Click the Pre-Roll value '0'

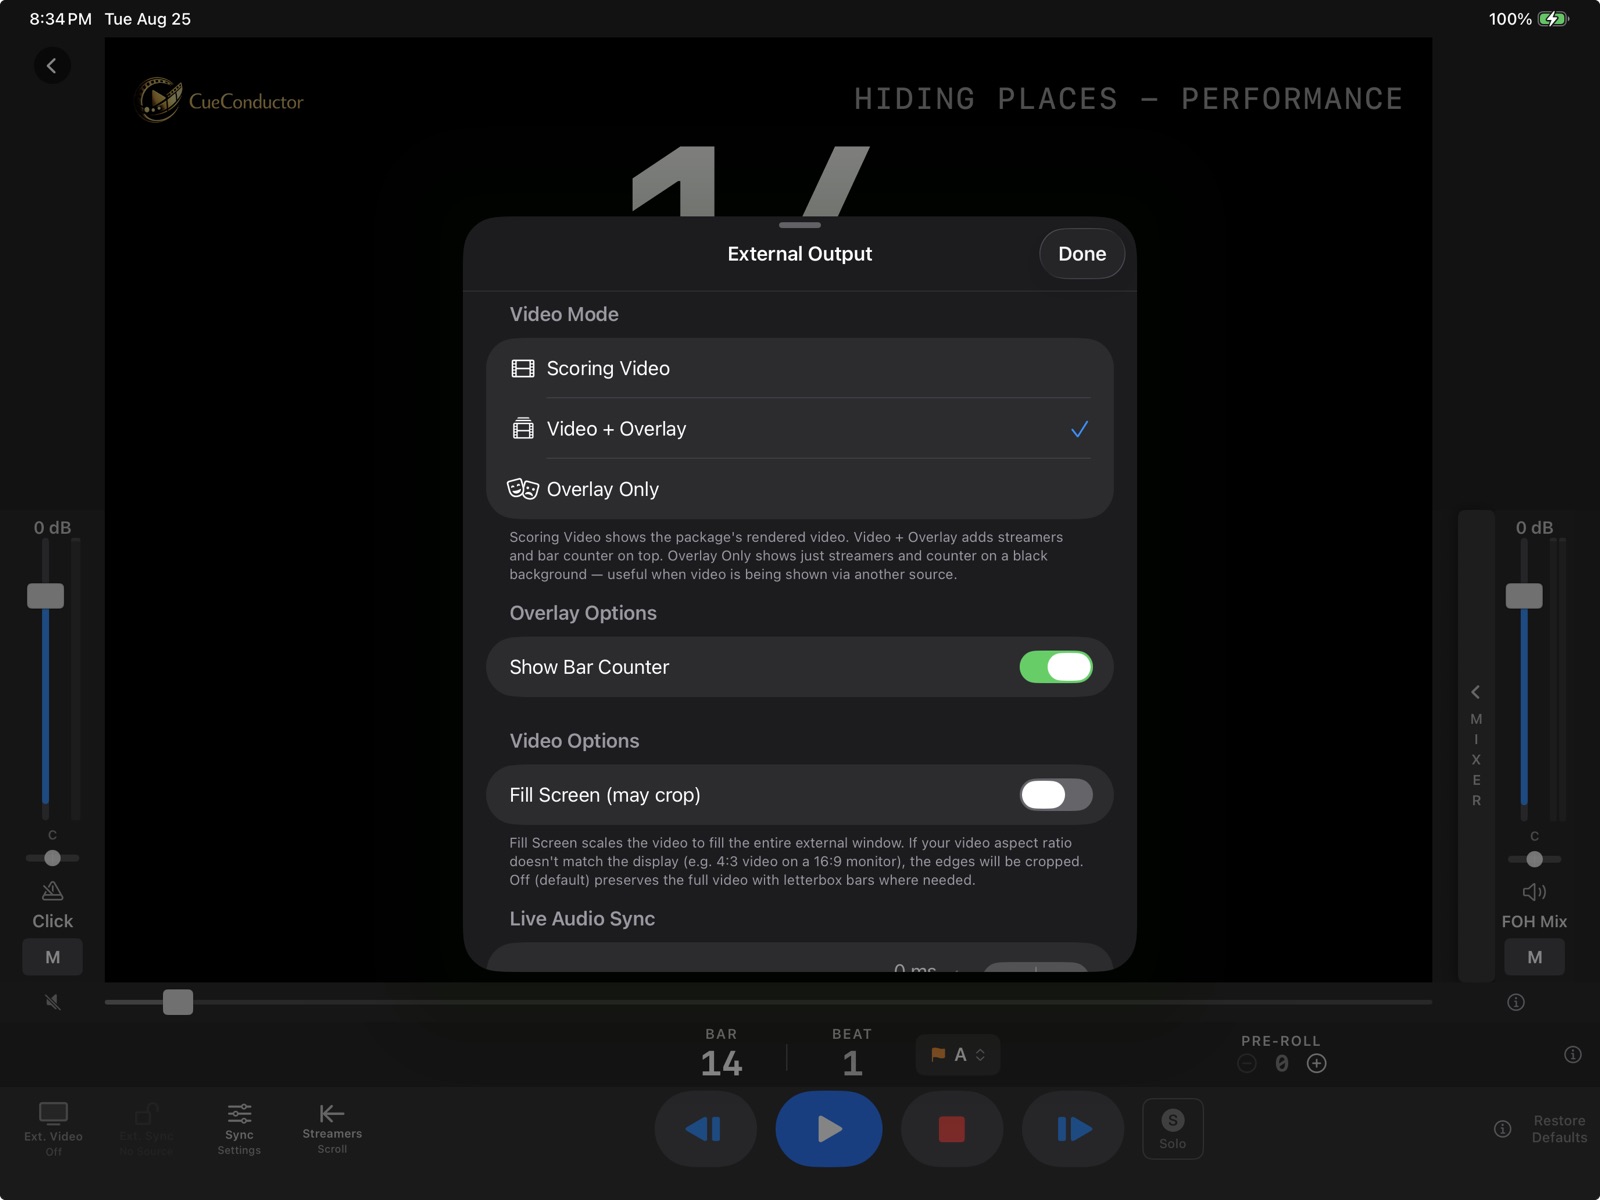(x=1282, y=1064)
